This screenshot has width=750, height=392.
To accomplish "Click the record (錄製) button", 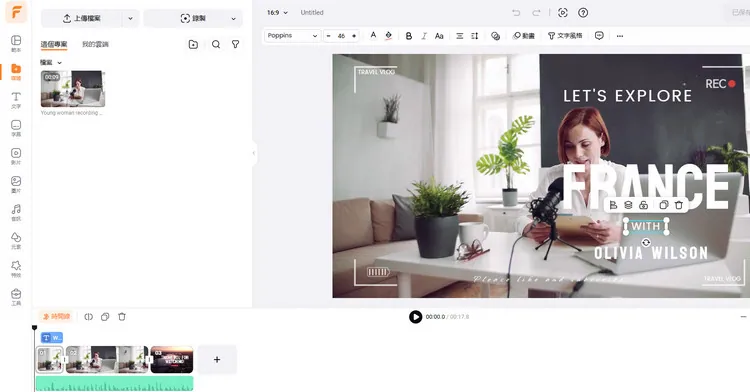I will pos(193,18).
